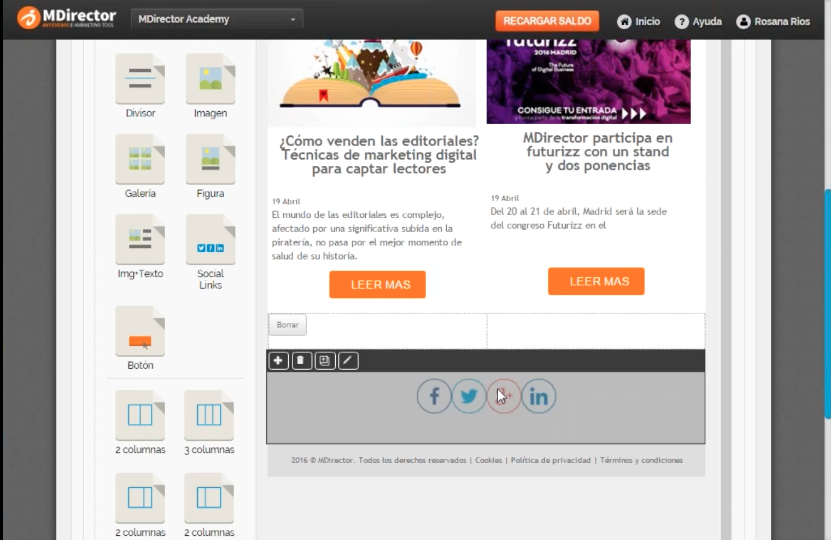The width and height of the screenshot is (831, 540).
Task: Select the Botón block icon
Action: [140, 331]
